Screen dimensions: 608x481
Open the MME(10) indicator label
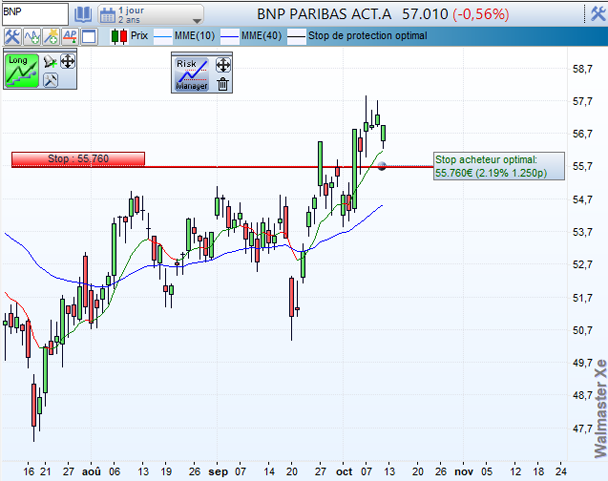point(194,36)
